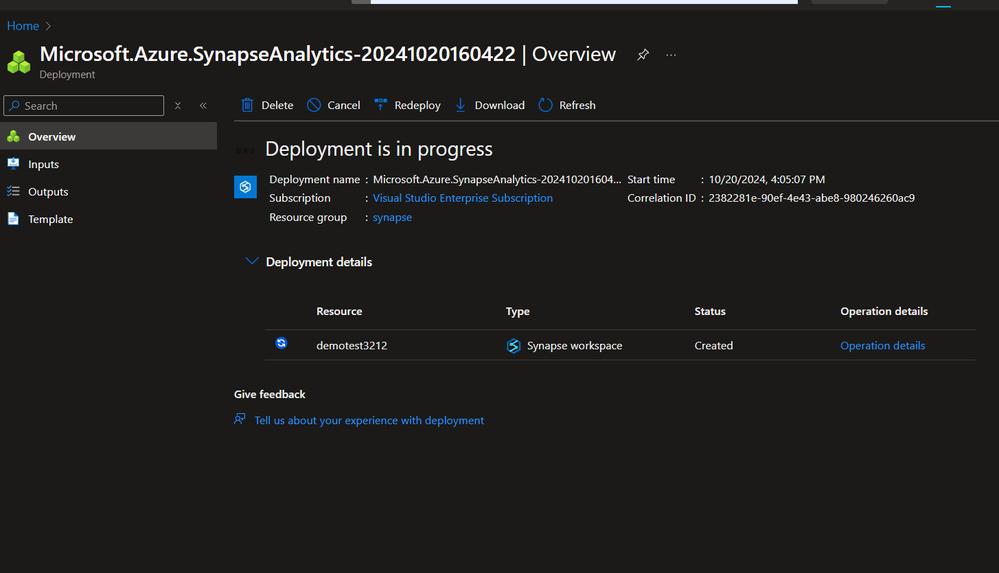The image size is (999, 573).
Task: Click the breadcrumb chevron after Home
Action: (48, 26)
